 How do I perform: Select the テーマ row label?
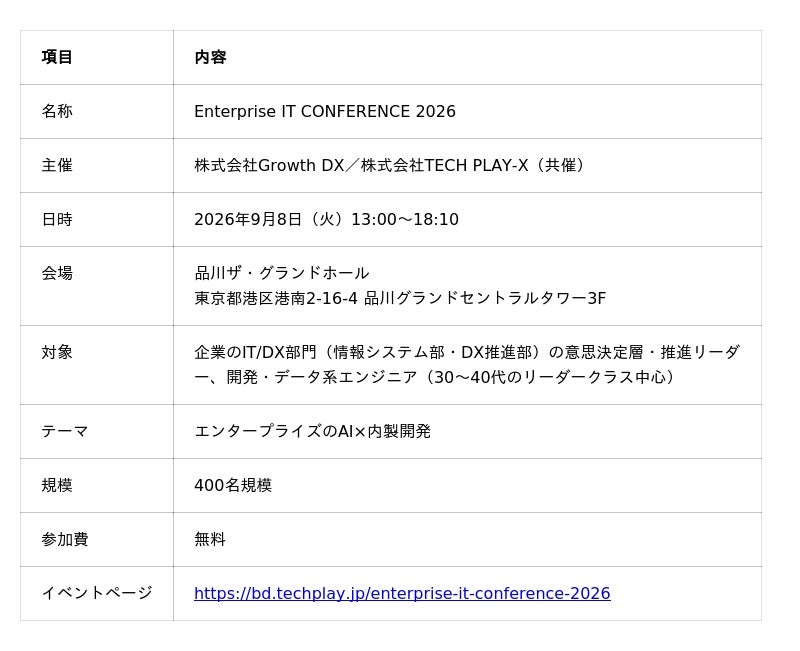coord(65,432)
